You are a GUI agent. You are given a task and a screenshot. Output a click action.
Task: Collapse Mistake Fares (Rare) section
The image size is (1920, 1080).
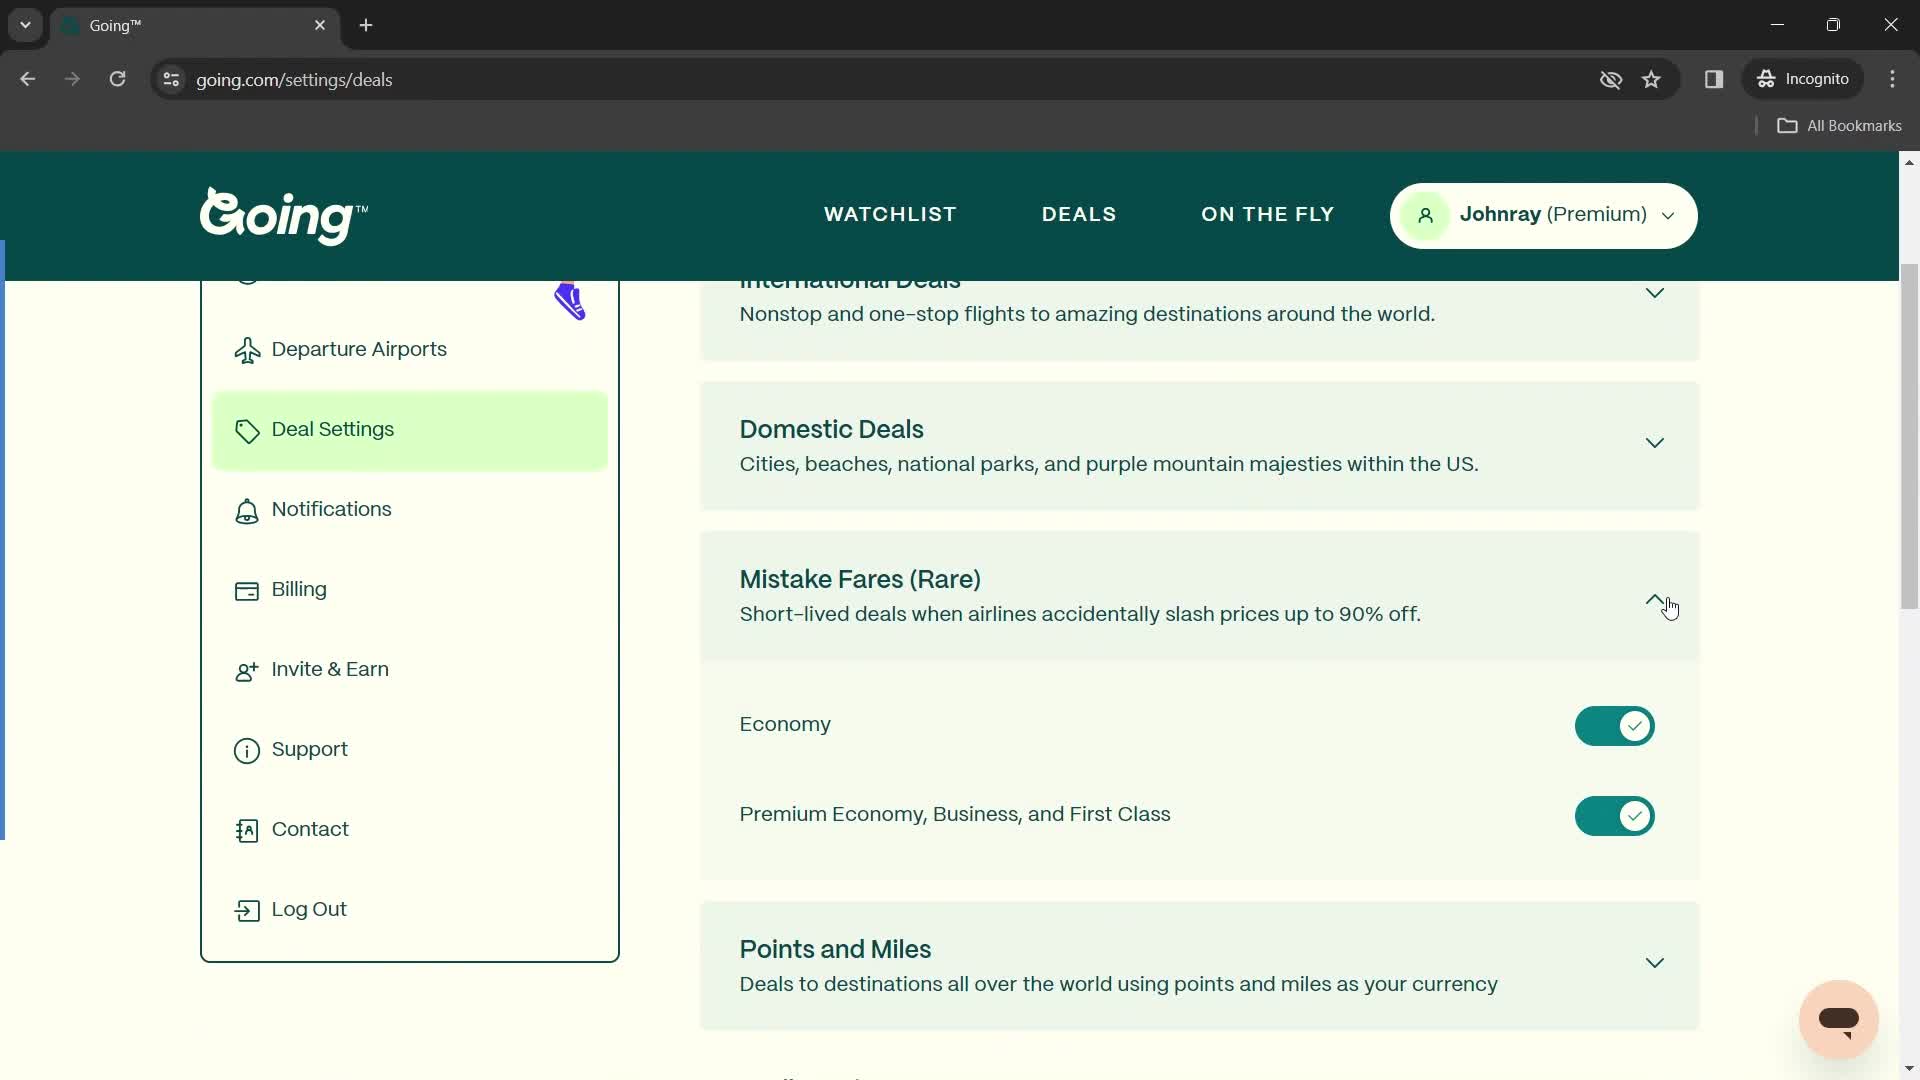[1654, 601]
